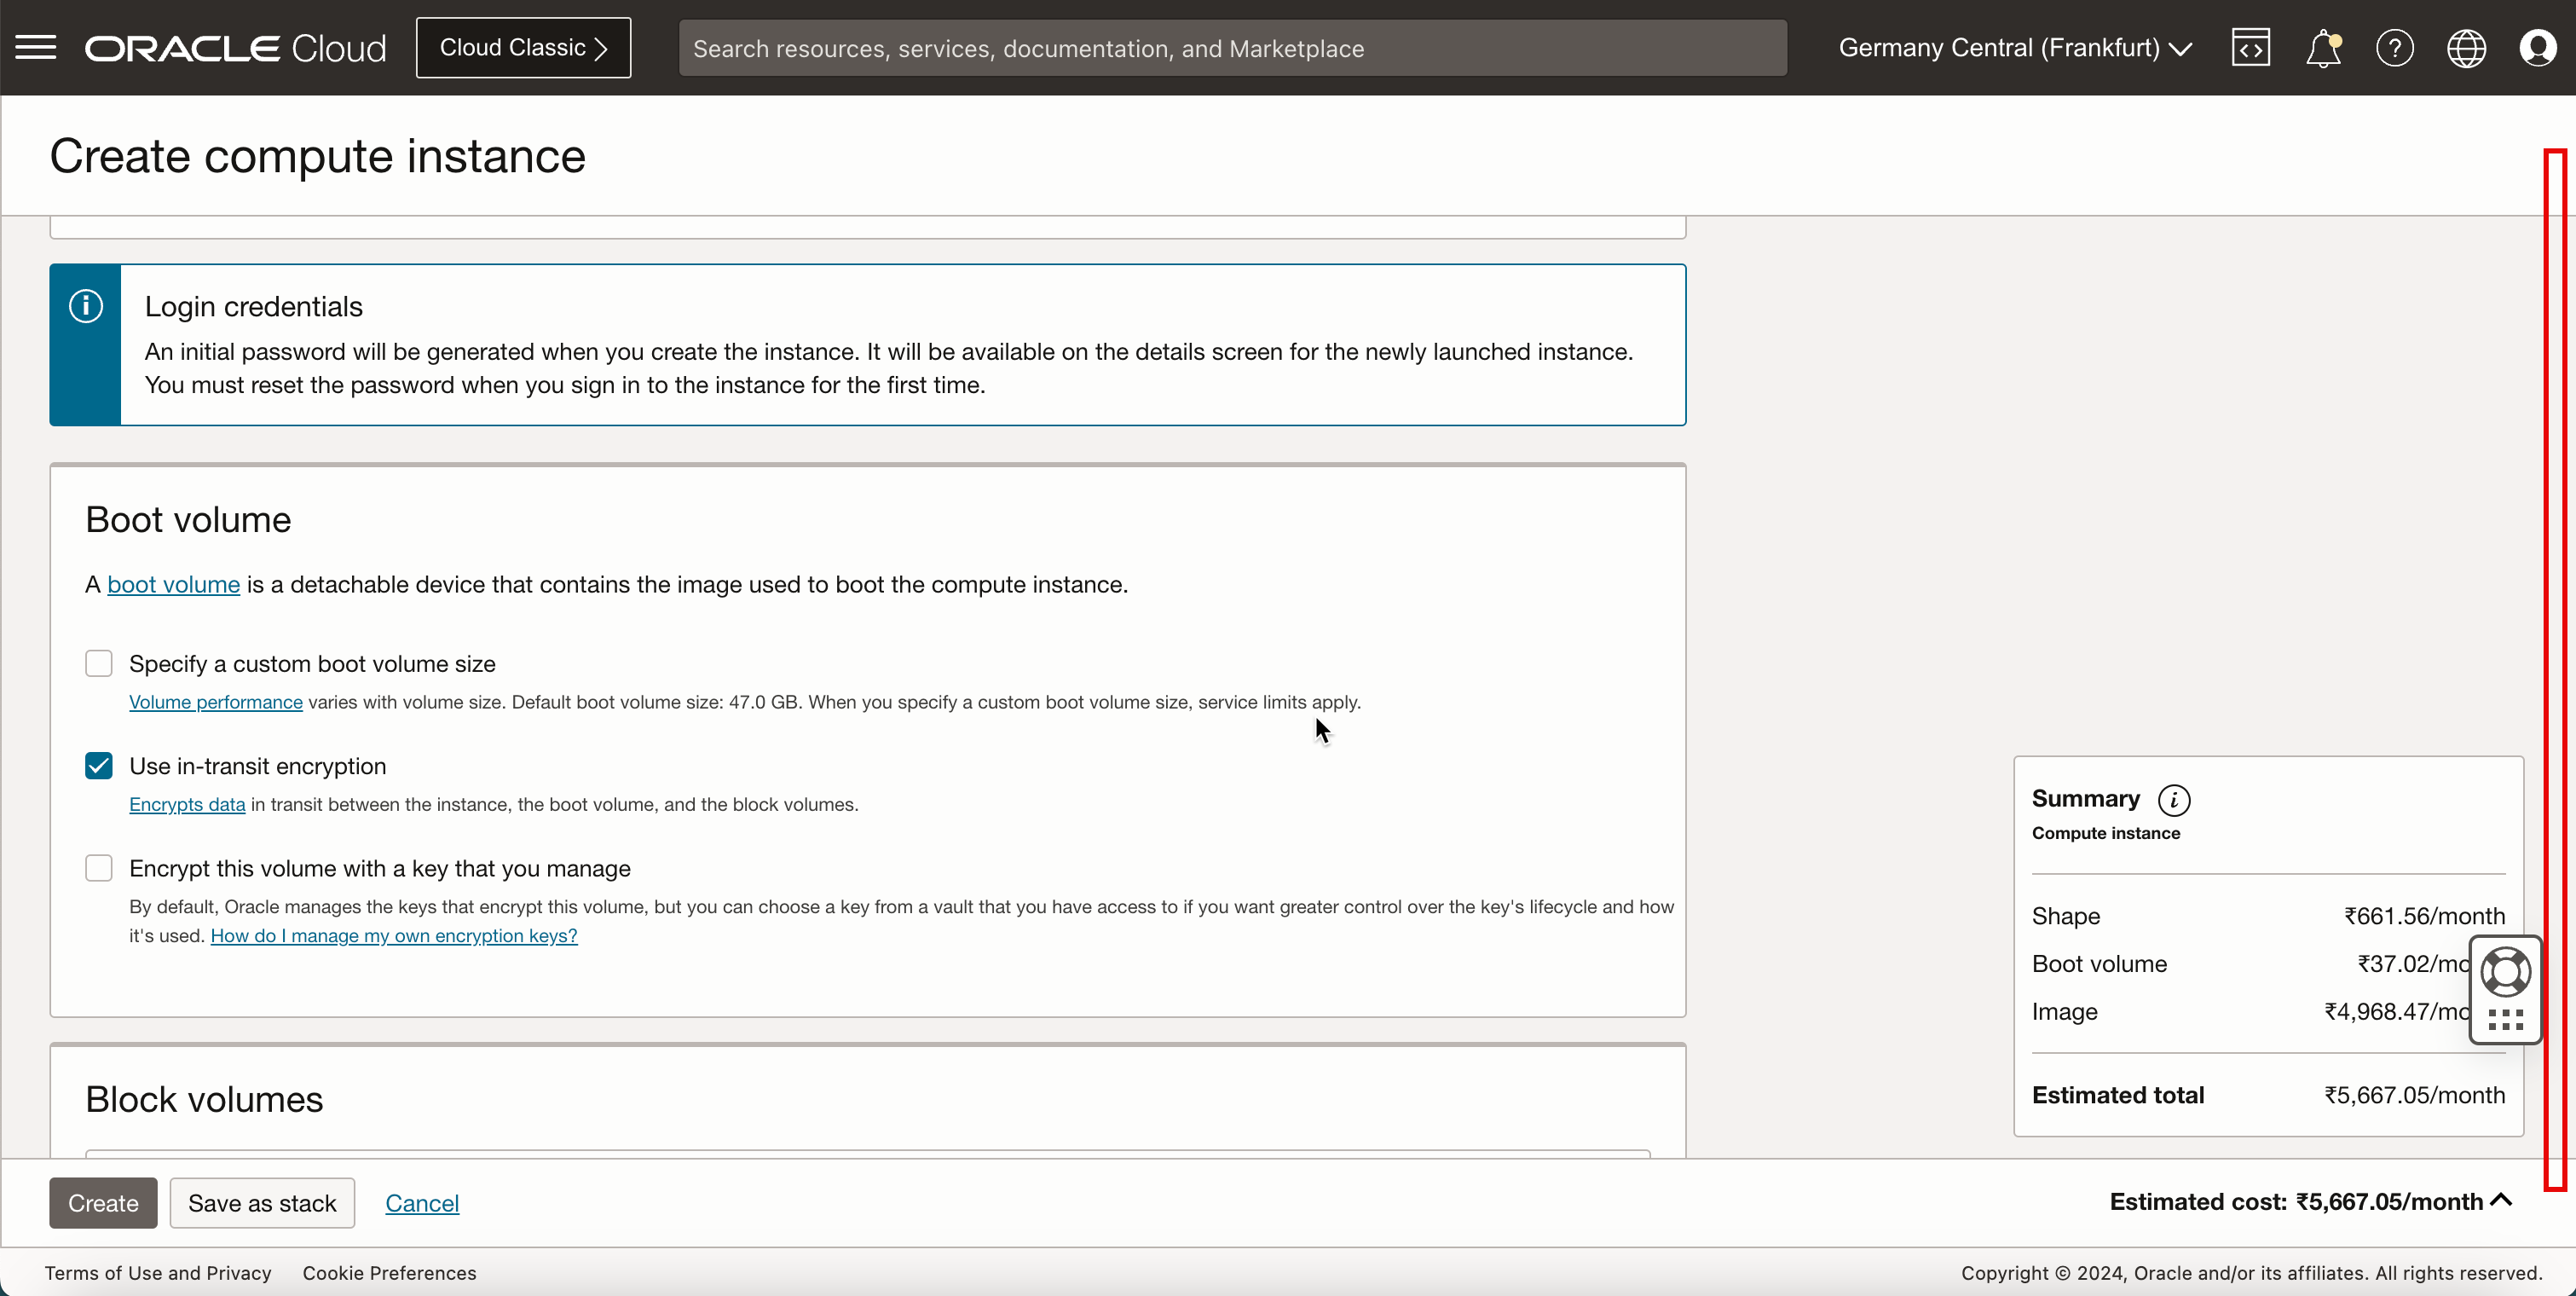Image resolution: width=2576 pixels, height=1296 pixels.
Task: Click Volume performance hyperlink in boot volume
Action: click(x=215, y=701)
